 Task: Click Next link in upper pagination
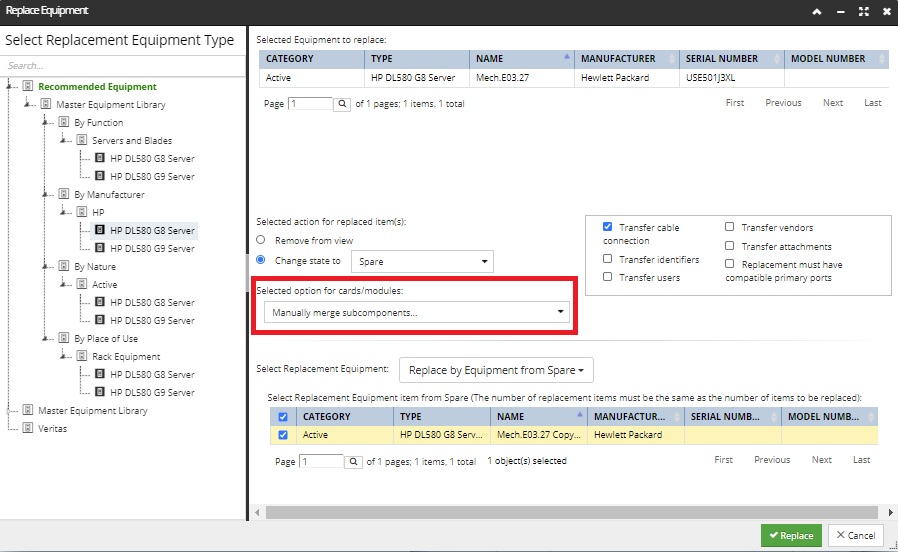point(833,103)
